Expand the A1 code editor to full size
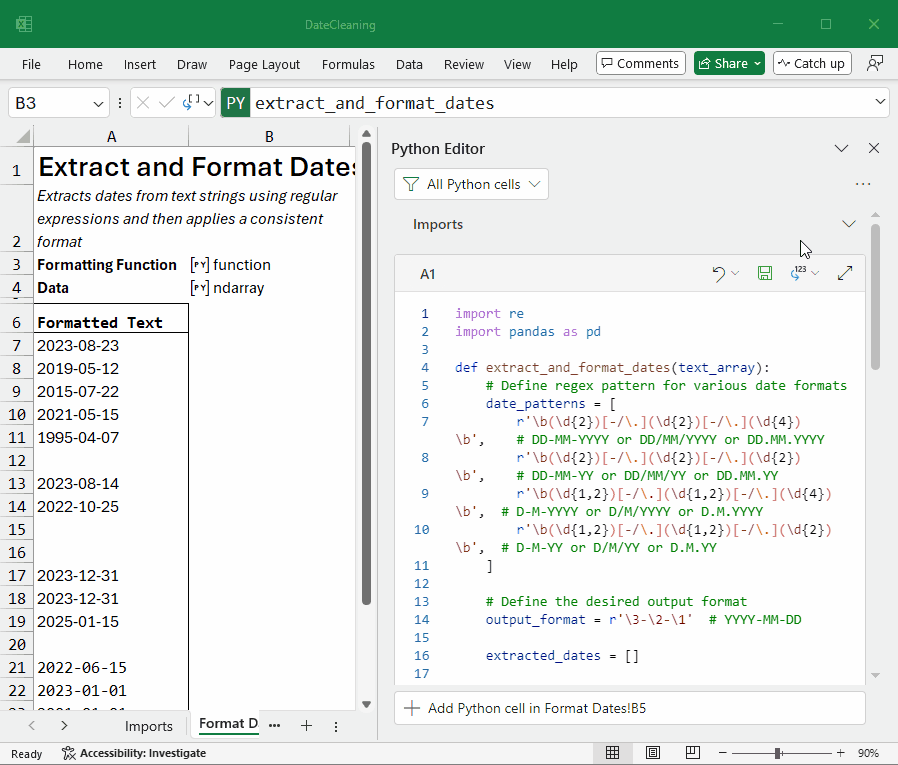The image size is (898, 765). pos(845,273)
